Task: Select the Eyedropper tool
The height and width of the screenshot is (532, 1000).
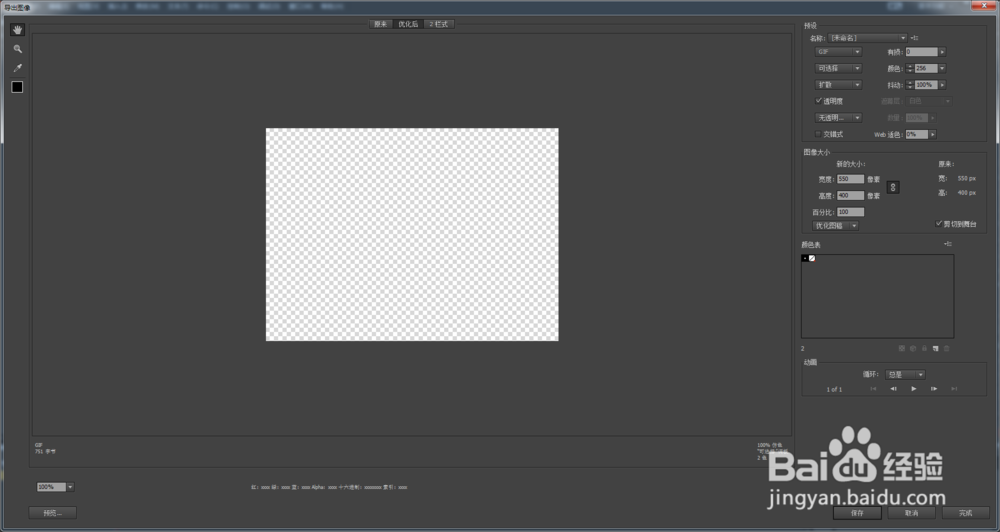Action: [x=17, y=68]
